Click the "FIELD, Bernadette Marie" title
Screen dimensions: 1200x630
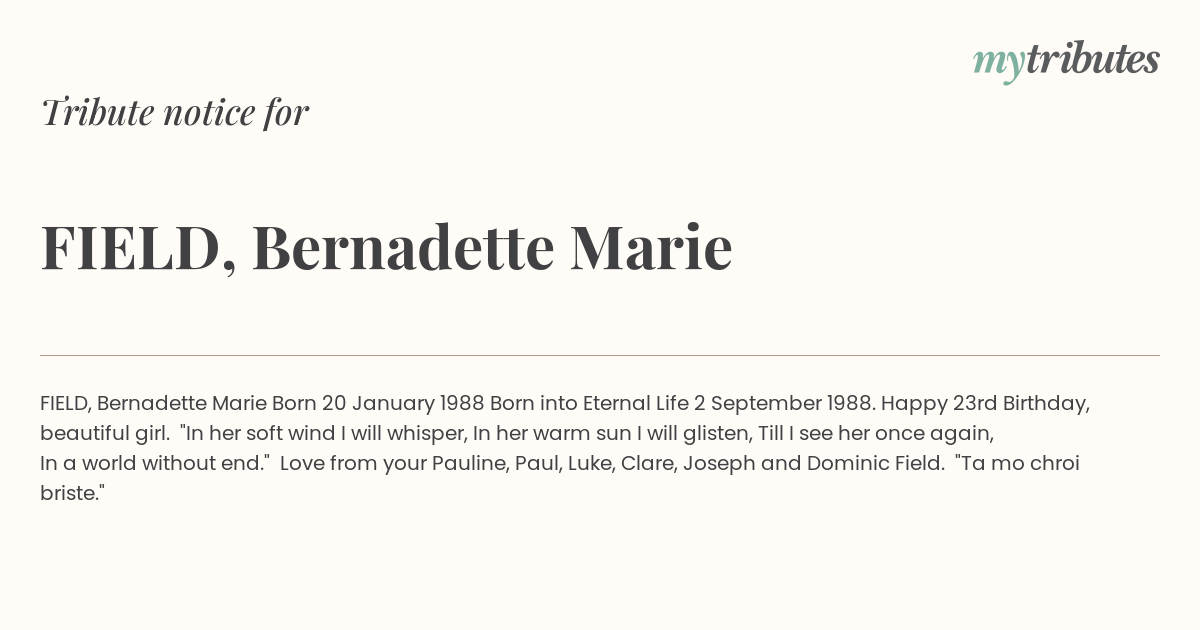[386, 247]
